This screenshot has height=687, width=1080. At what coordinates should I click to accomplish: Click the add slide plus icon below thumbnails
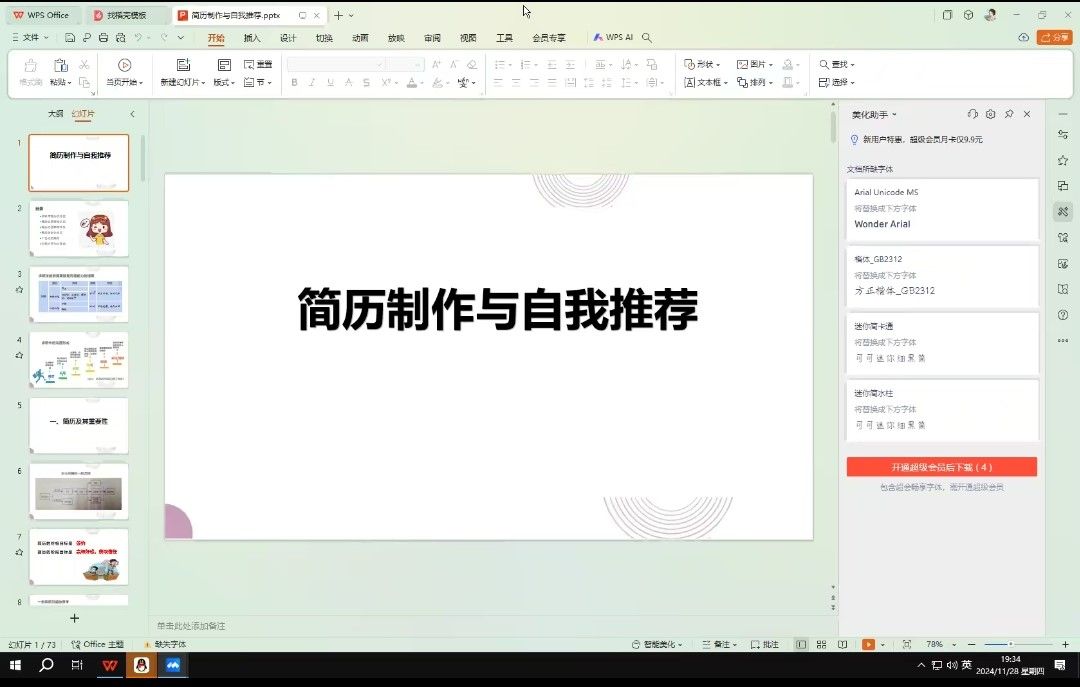coord(74,619)
